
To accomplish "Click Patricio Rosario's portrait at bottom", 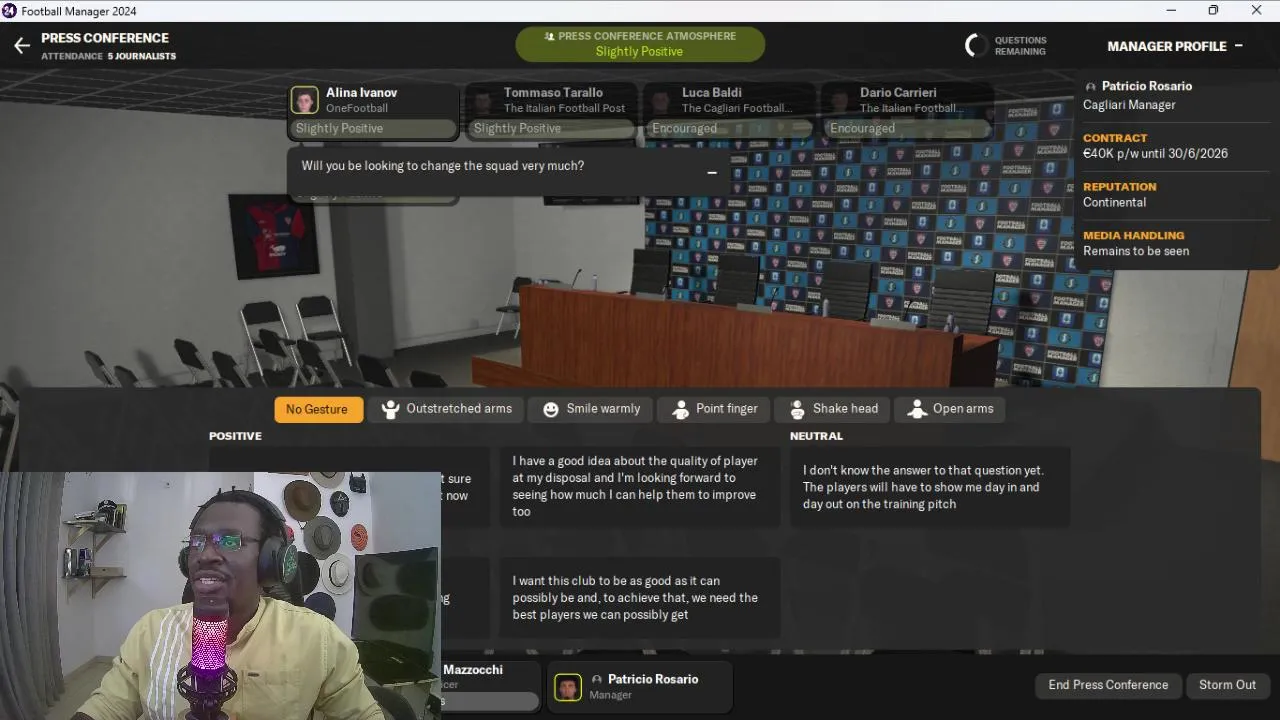I will tap(568, 687).
